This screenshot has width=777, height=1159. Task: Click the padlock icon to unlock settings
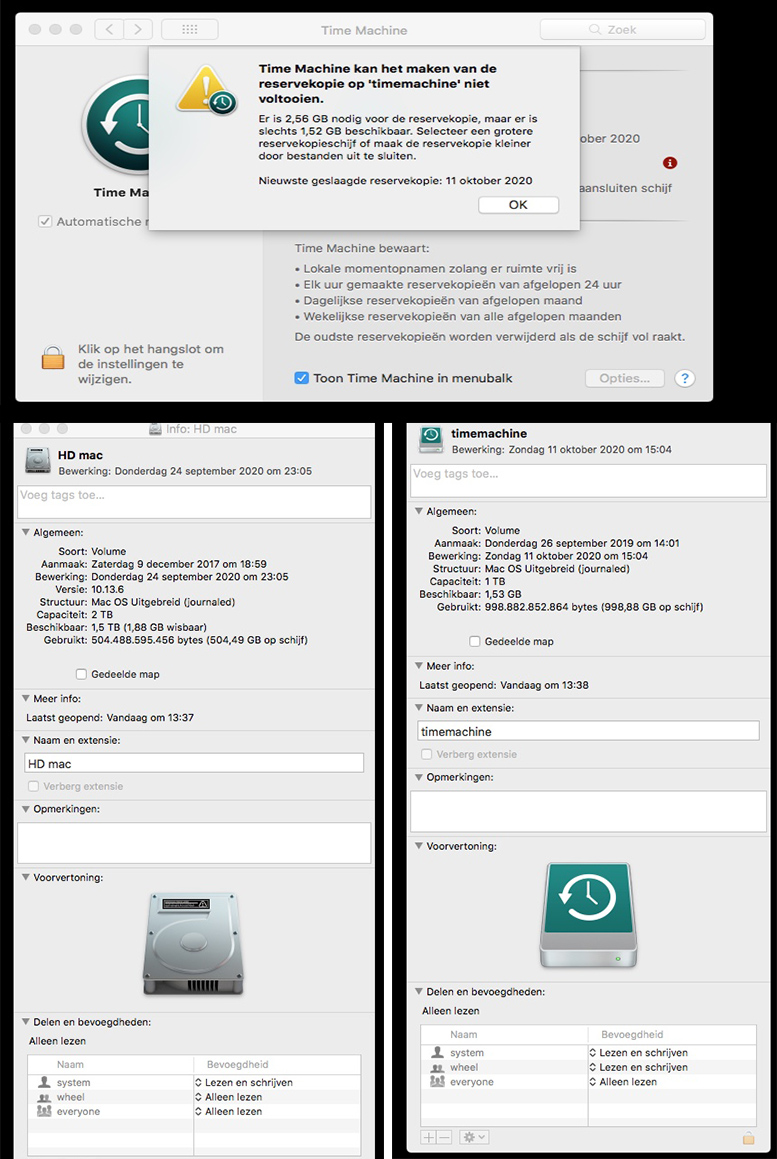pyautogui.click(x=53, y=357)
